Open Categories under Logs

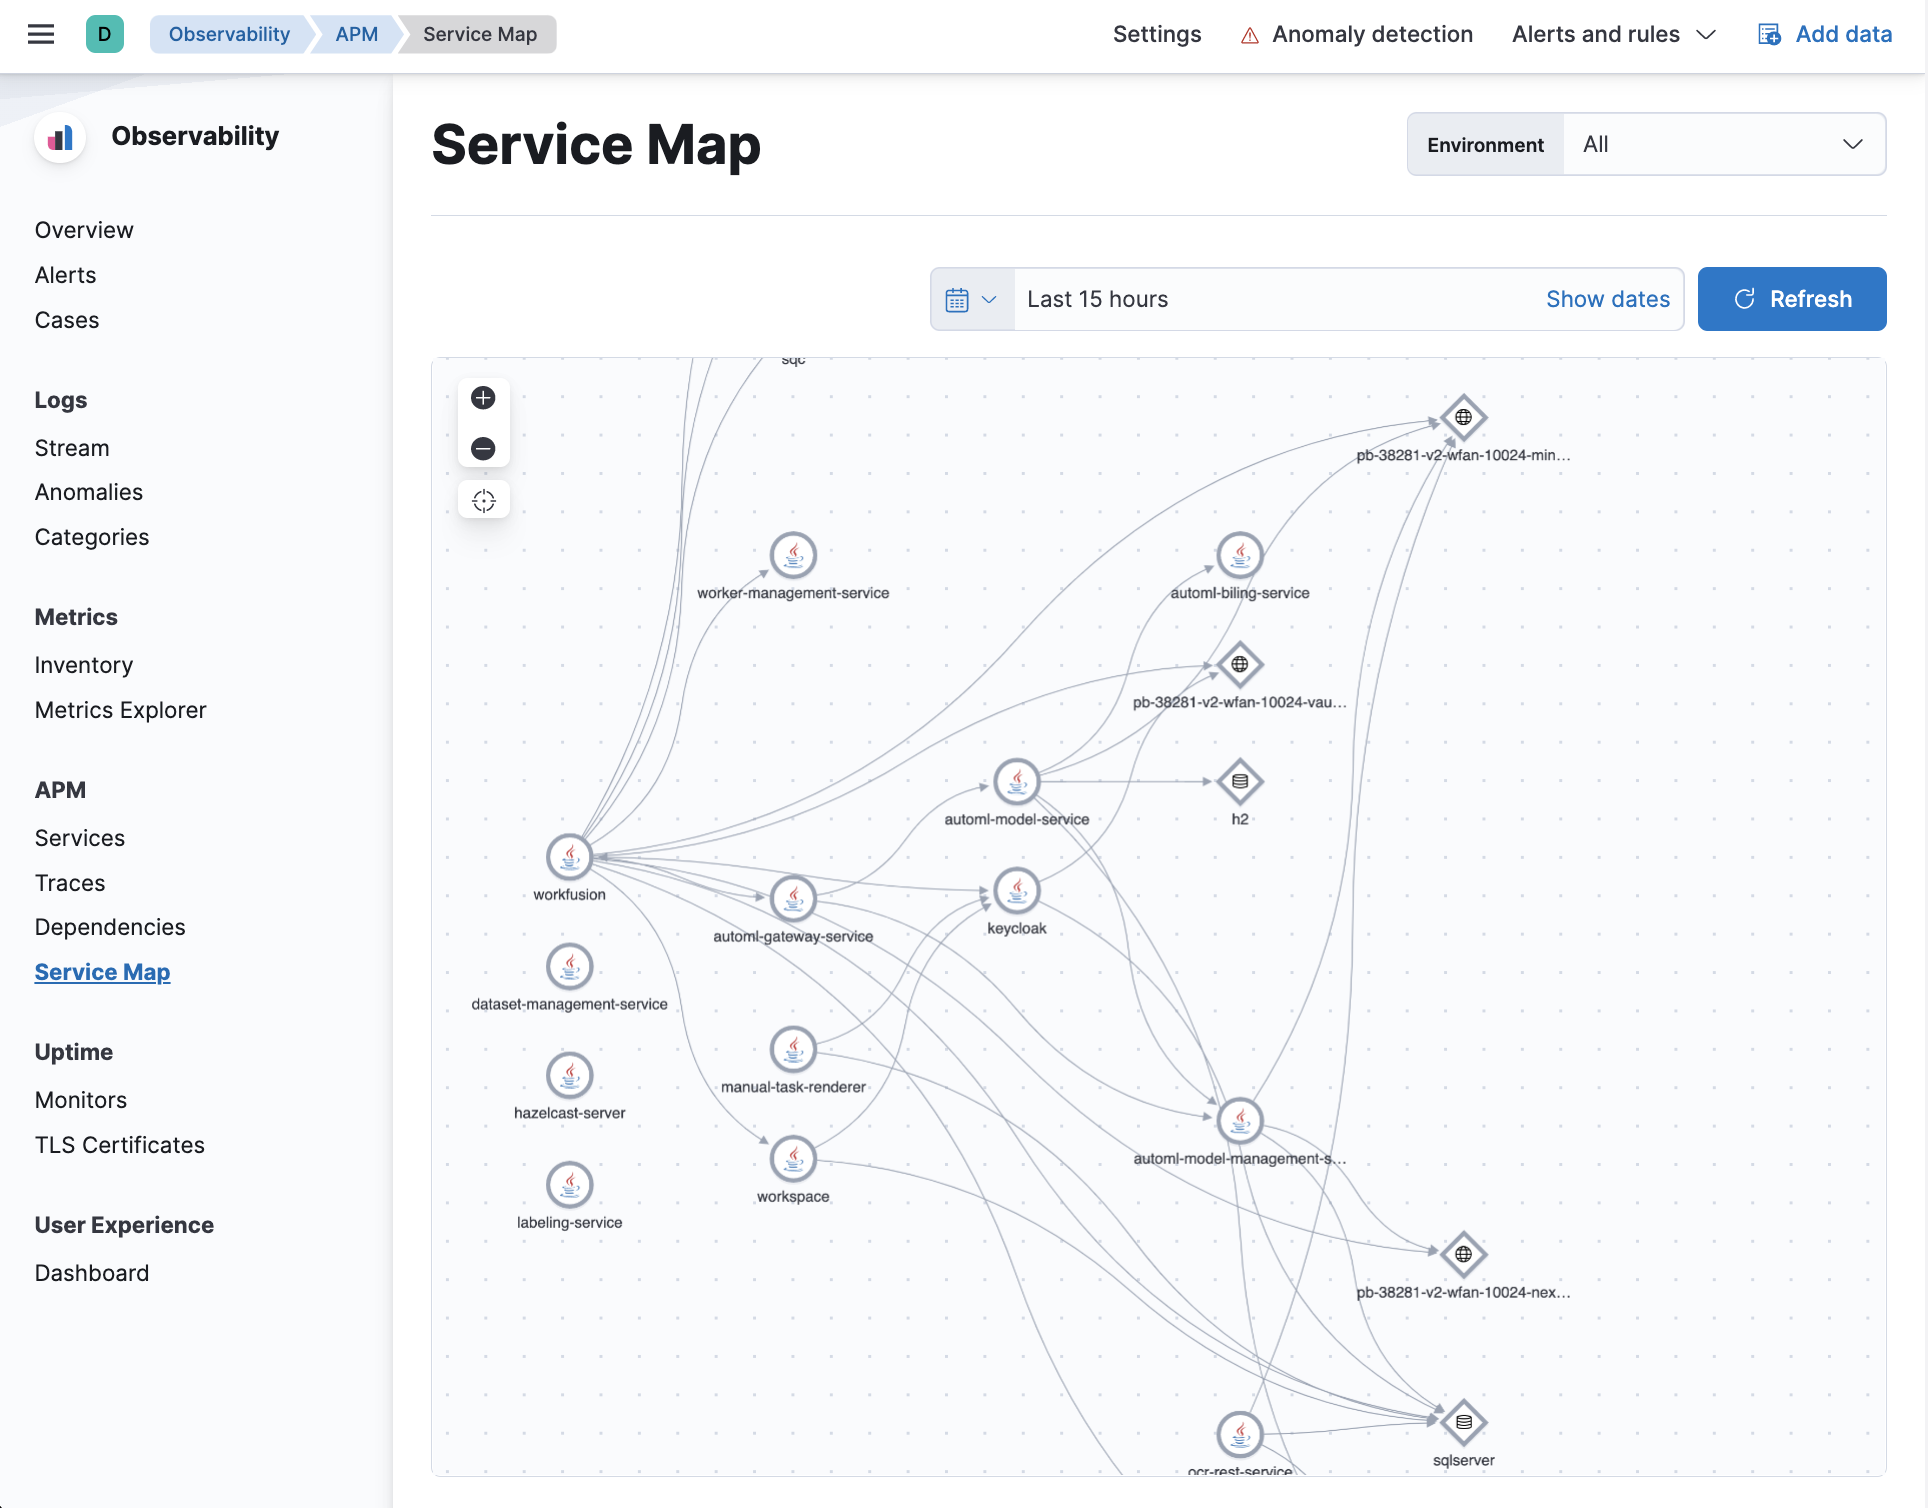click(92, 537)
